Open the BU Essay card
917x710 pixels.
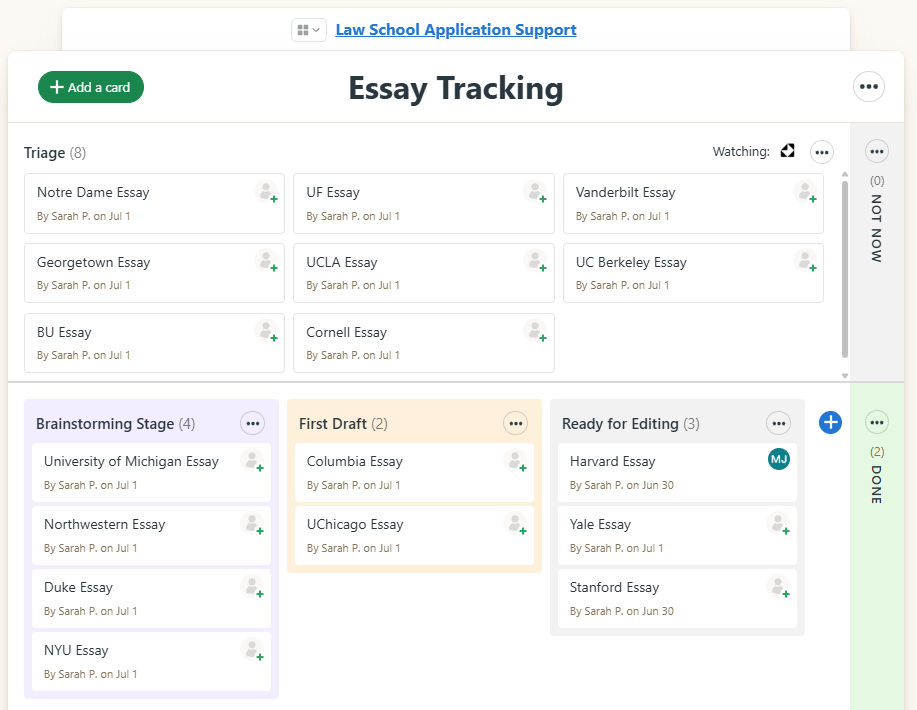[154, 343]
